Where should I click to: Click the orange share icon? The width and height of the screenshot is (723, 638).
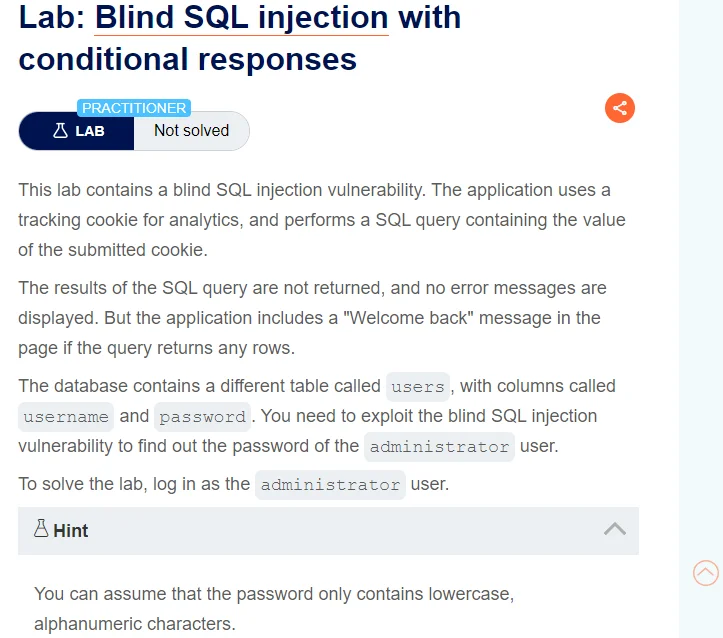click(x=620, y=108)
